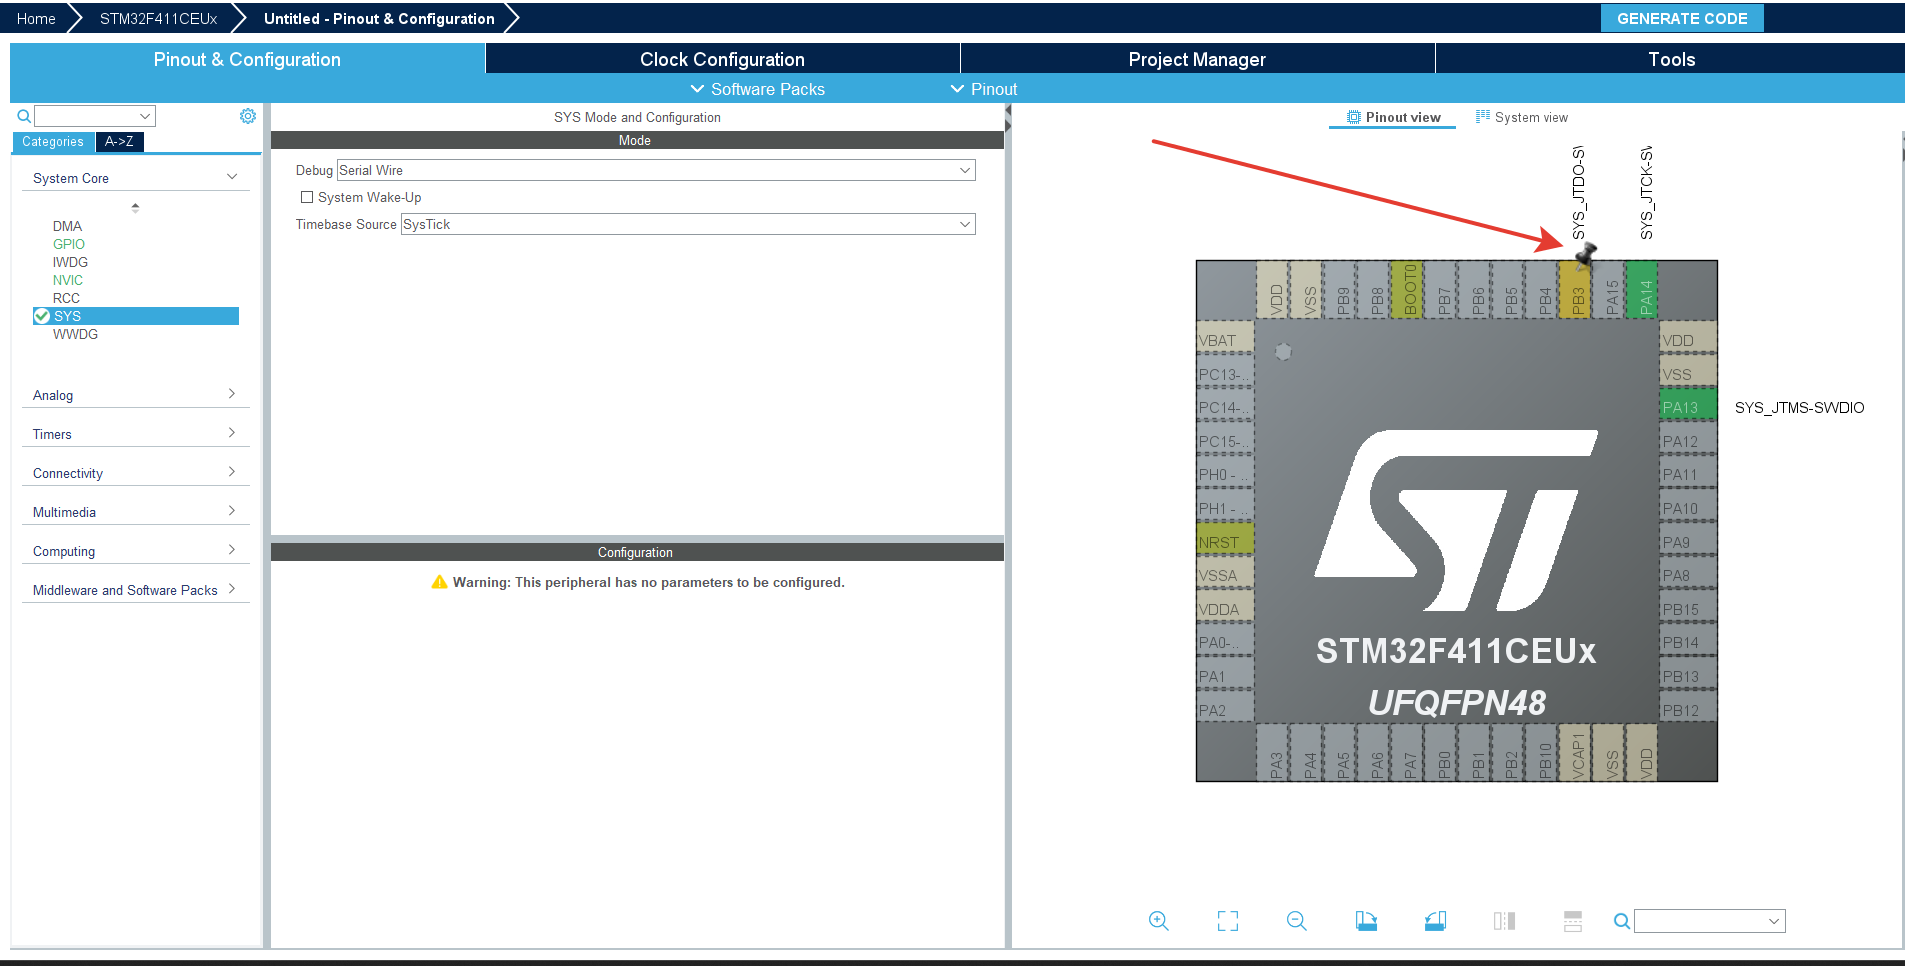Enable the System Wake-Up checkbox
Viewport: 1905px width, 966px height.
point(307,198)
